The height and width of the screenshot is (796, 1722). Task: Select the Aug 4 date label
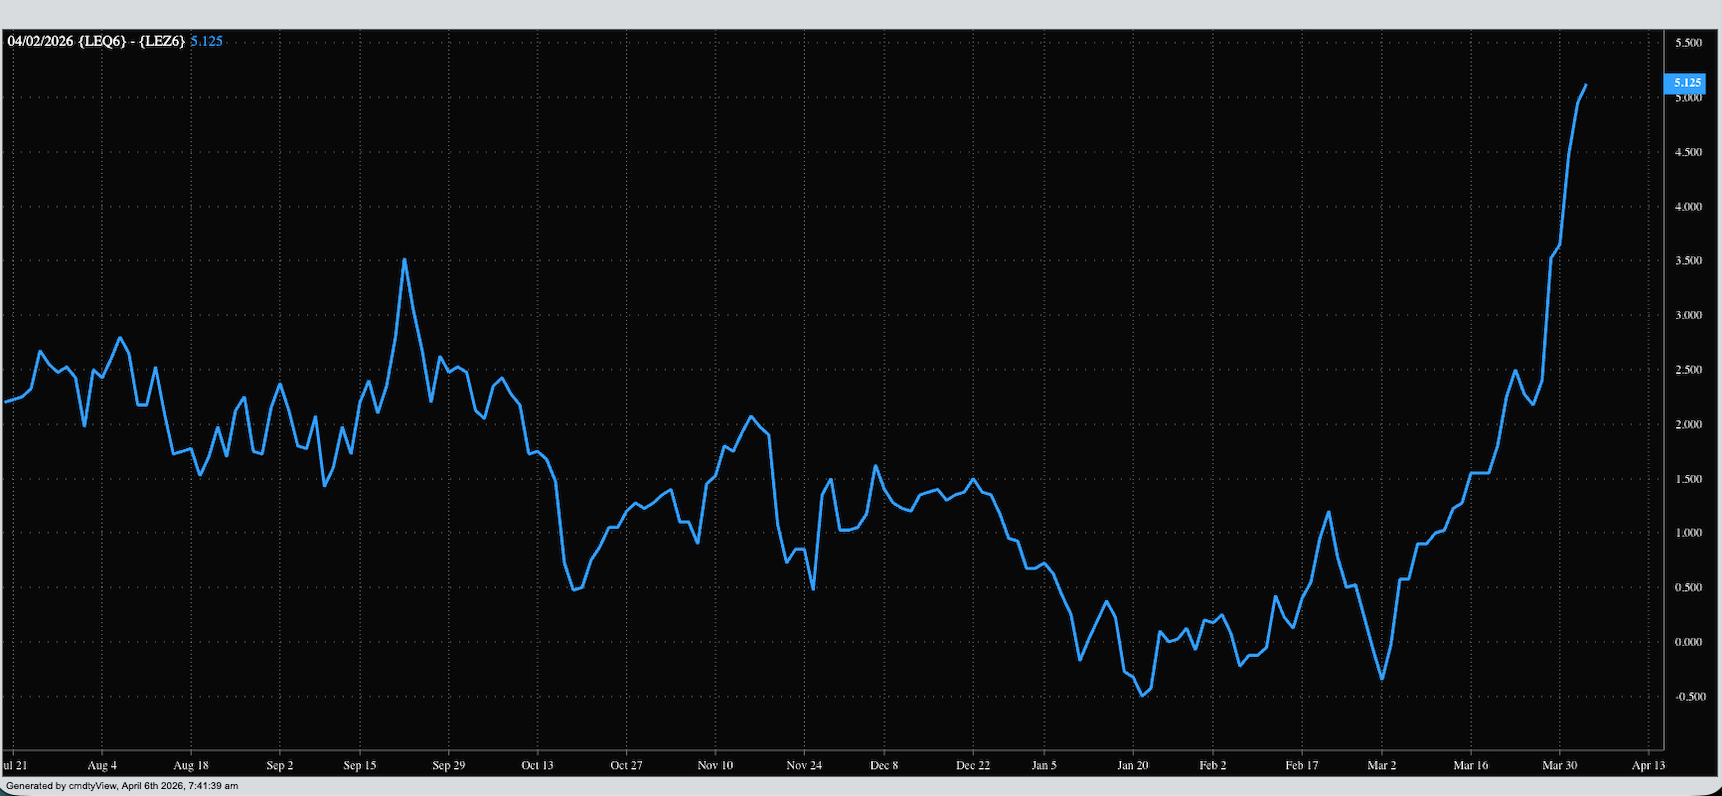[102, 765]
